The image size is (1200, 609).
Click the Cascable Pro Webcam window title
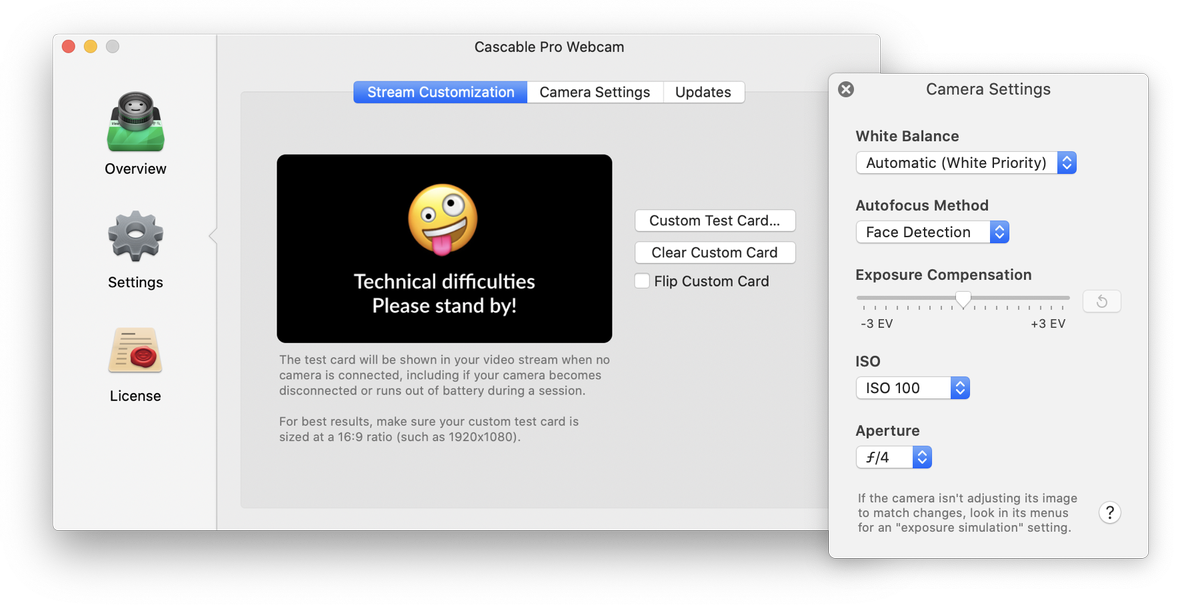(549, 47)
